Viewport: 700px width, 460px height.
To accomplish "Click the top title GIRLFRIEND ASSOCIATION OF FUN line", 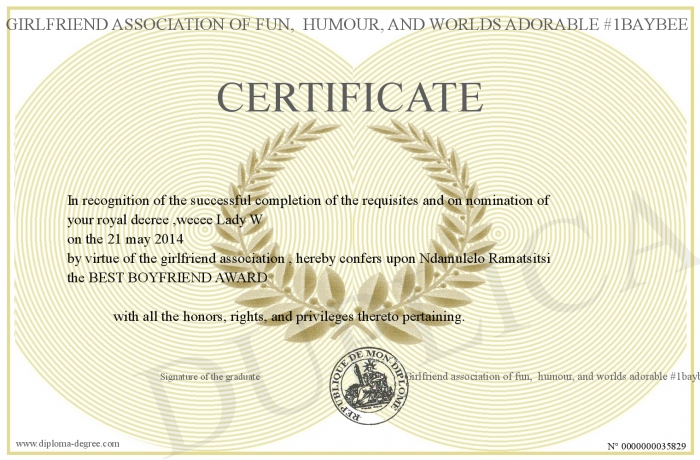I will (346, 25).
